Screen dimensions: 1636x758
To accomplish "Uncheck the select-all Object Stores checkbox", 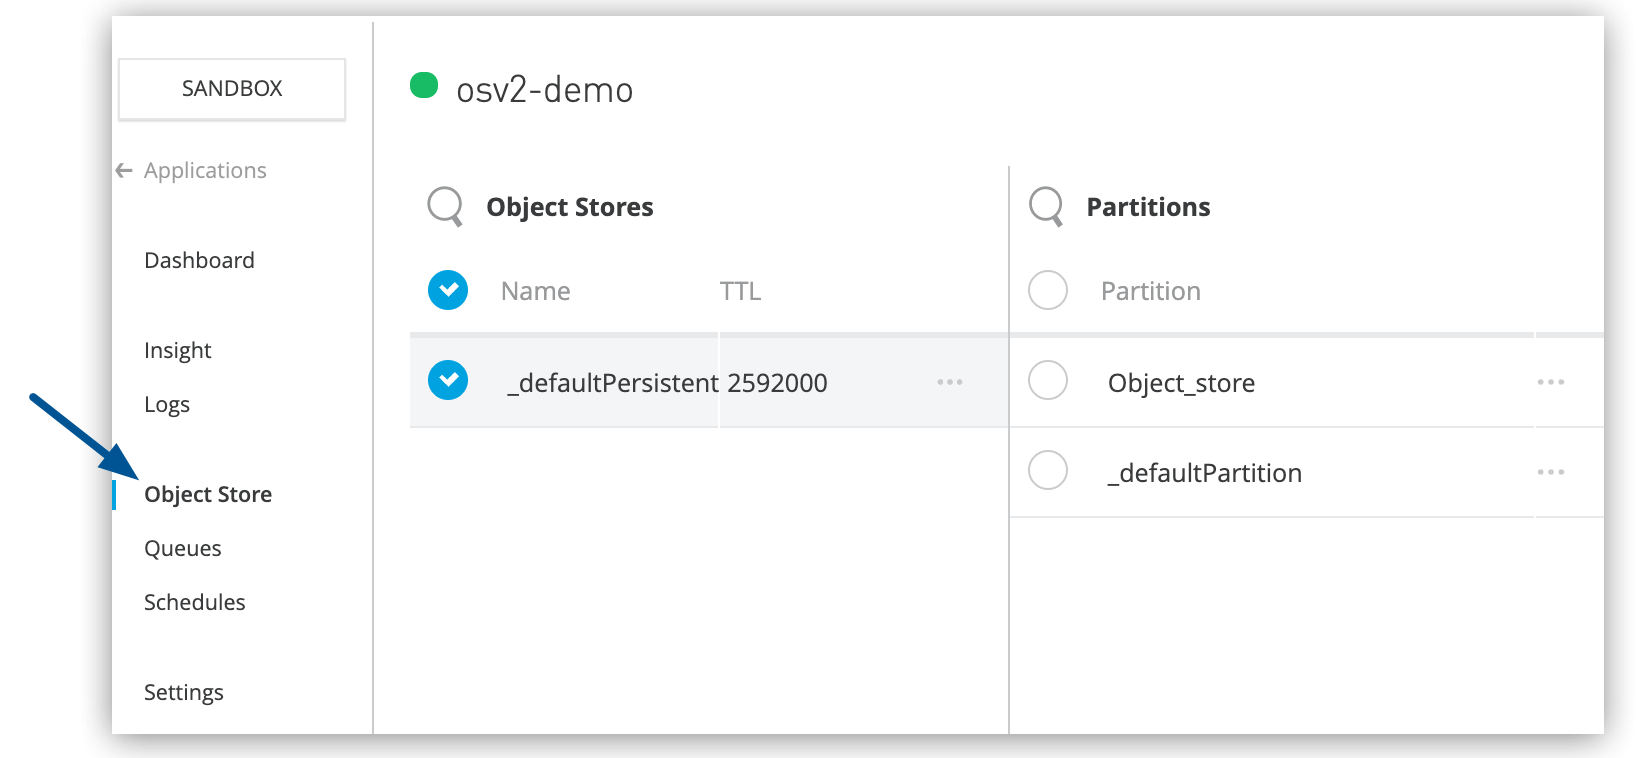I will (448, 290).
